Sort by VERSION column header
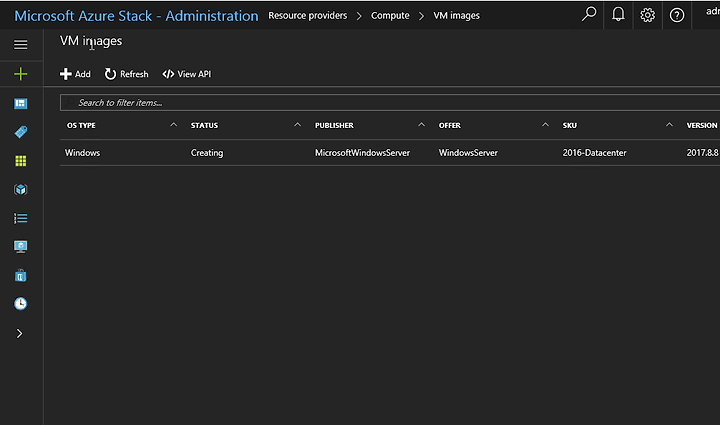Screen dimensions: 720x425 coord(702,125)
